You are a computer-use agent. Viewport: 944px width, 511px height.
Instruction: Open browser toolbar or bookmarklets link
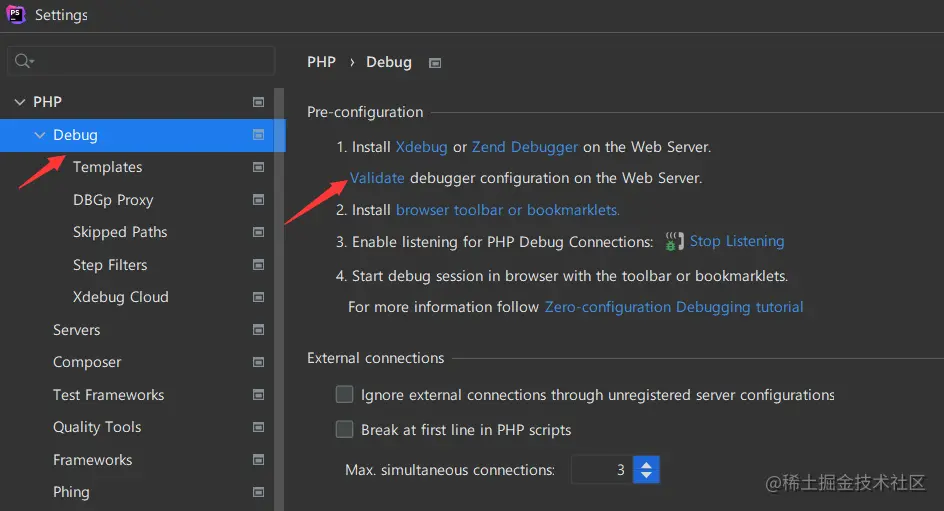pos(508,210)
